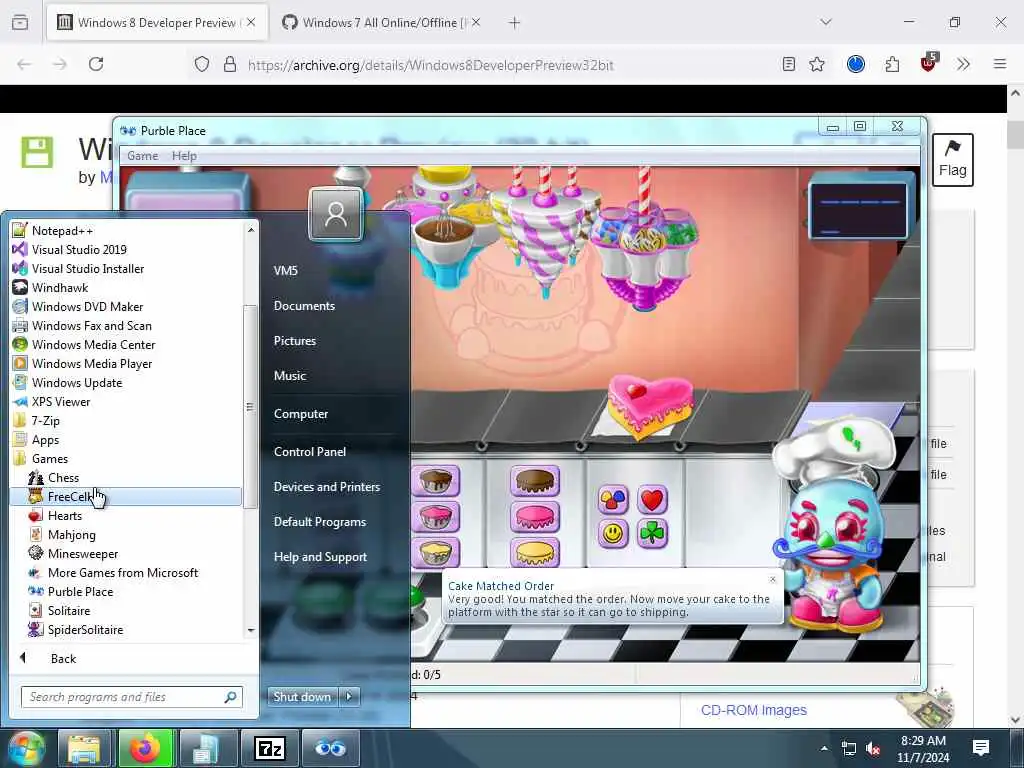Image resolution: width=1024 pixels, height=768 pixels.
Task: Open Windows Fax and Scan
Action: point(125,325)
